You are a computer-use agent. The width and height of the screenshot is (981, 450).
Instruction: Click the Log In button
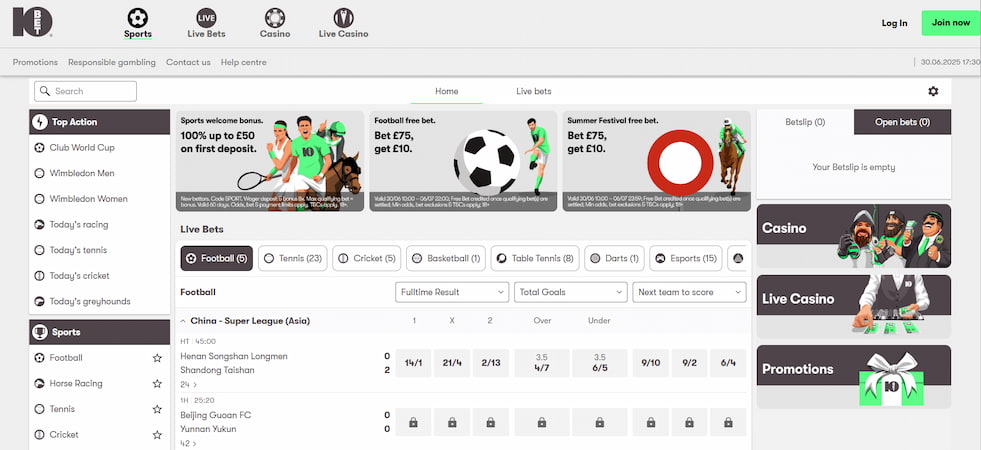(x=894, y=23)
